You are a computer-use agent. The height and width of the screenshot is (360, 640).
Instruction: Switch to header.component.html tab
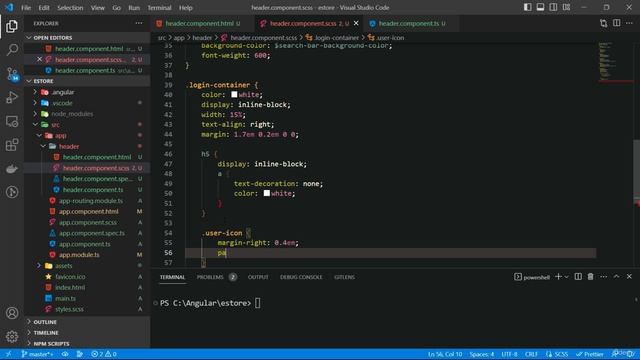[x=200, y=23]
